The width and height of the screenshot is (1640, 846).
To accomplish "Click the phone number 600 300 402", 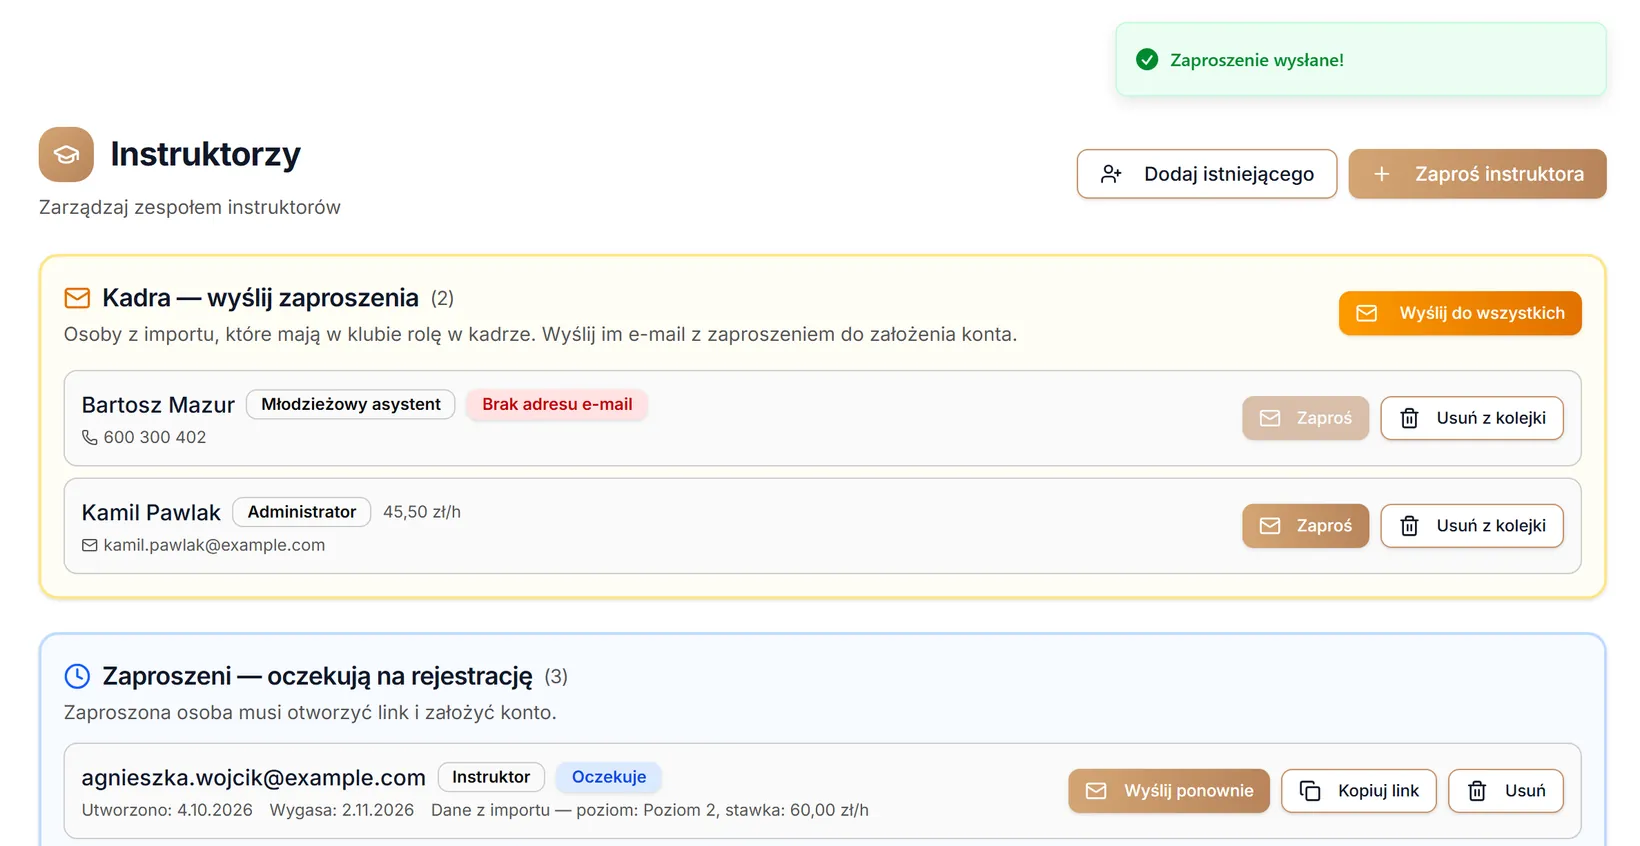I will [155, 437].
